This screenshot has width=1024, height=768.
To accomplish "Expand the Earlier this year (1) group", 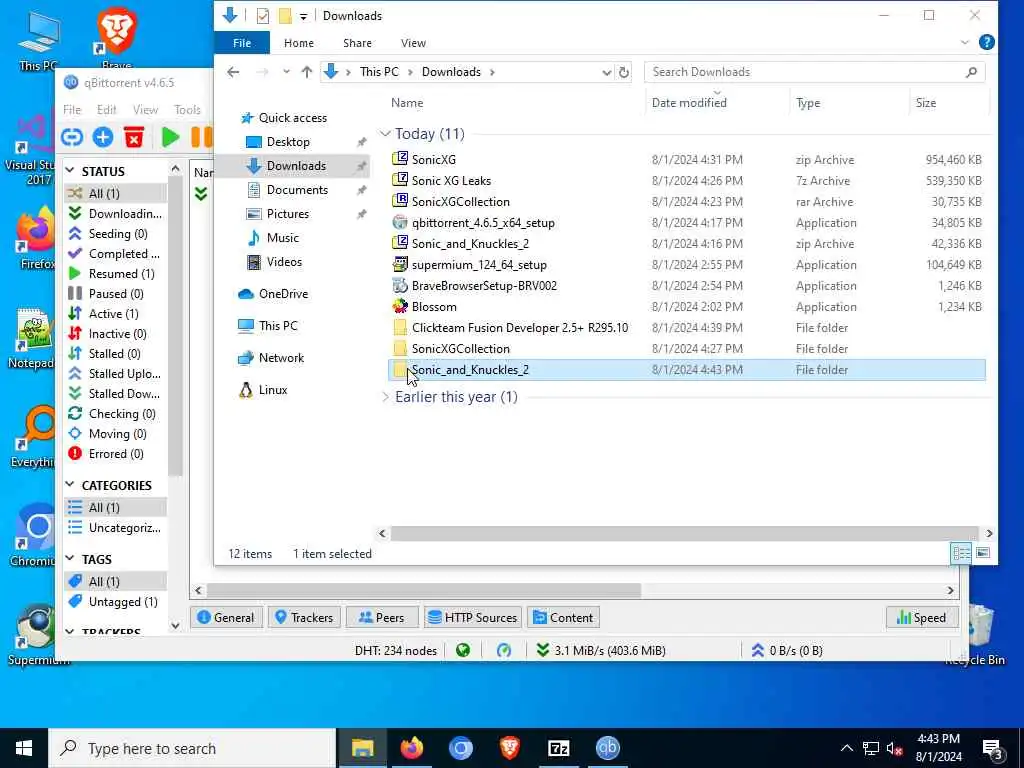I will coord(385,397).
